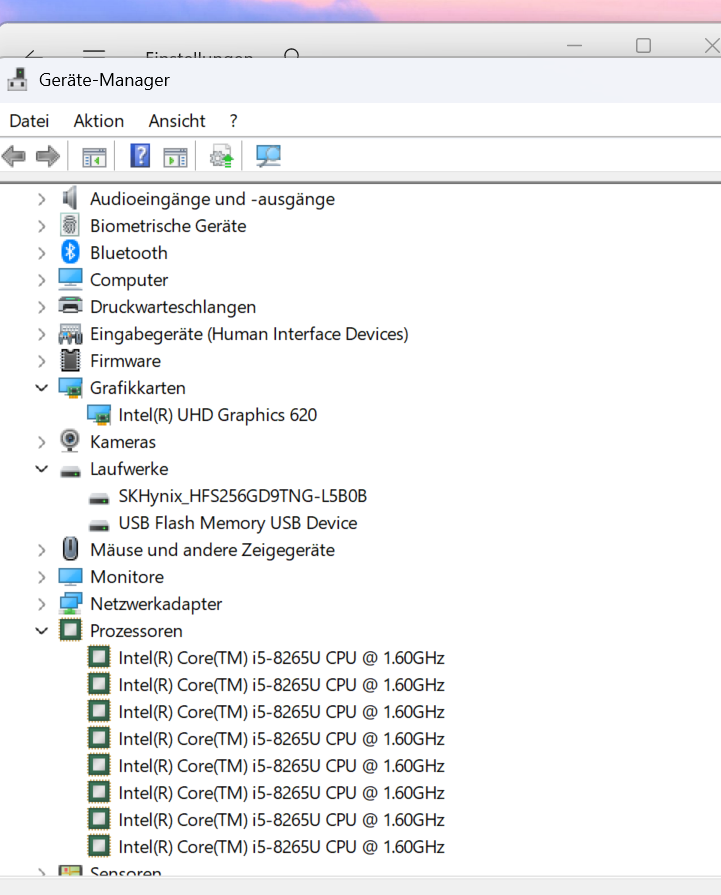Click the Laufwerke drive category icon
The image size is (721, 895).
pyautogui.click(x=70, y=471)
